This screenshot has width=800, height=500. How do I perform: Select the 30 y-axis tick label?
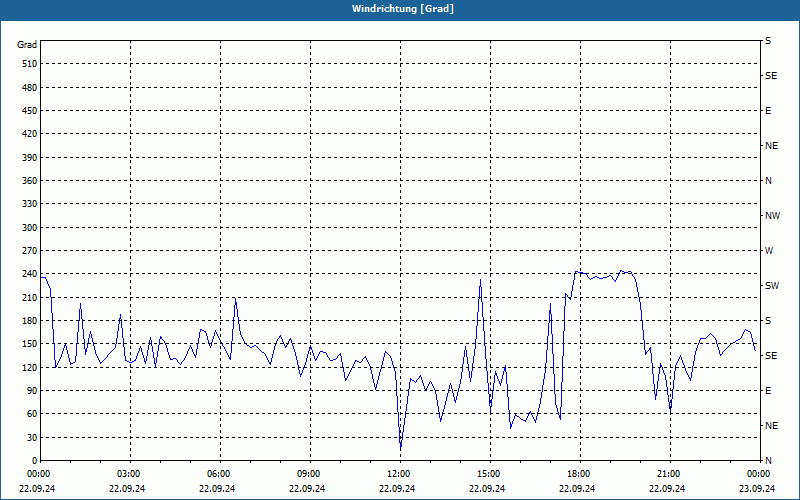coord(32,438)
